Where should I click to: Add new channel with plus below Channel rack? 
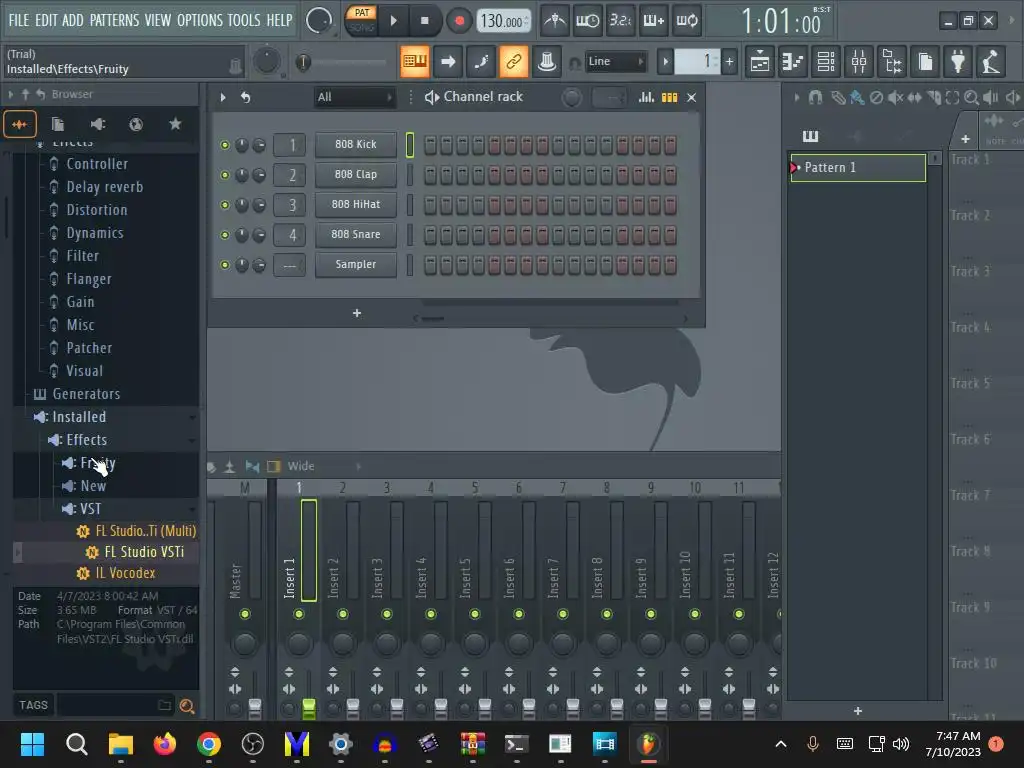[357, 313]
